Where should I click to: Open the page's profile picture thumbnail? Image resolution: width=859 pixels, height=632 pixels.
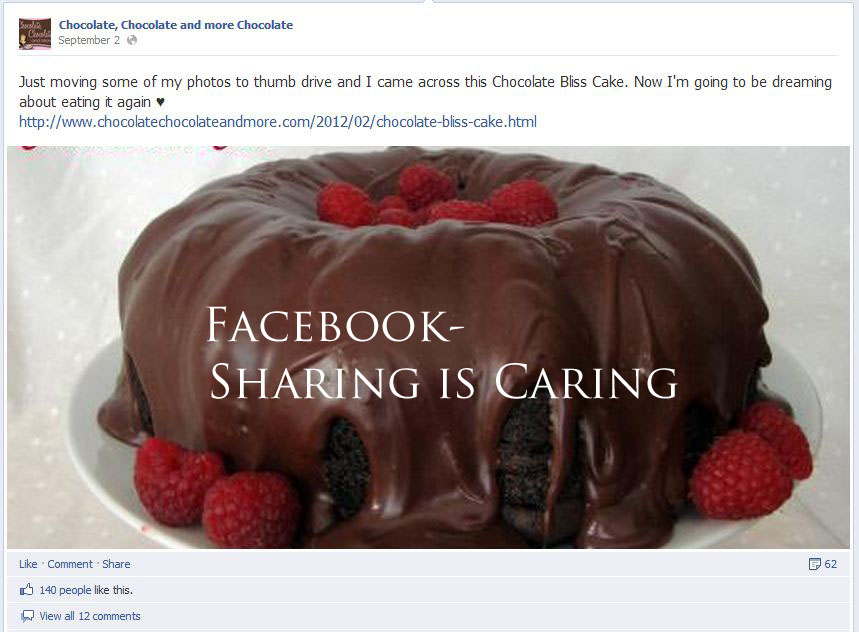pos(35,33)
